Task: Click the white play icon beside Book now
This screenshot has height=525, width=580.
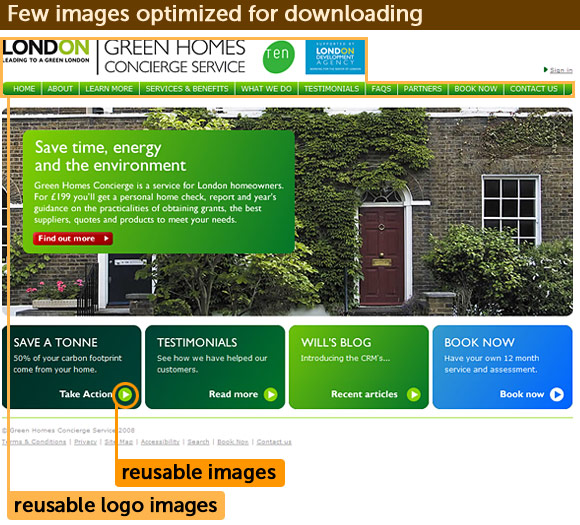Action: click(557, 394)
